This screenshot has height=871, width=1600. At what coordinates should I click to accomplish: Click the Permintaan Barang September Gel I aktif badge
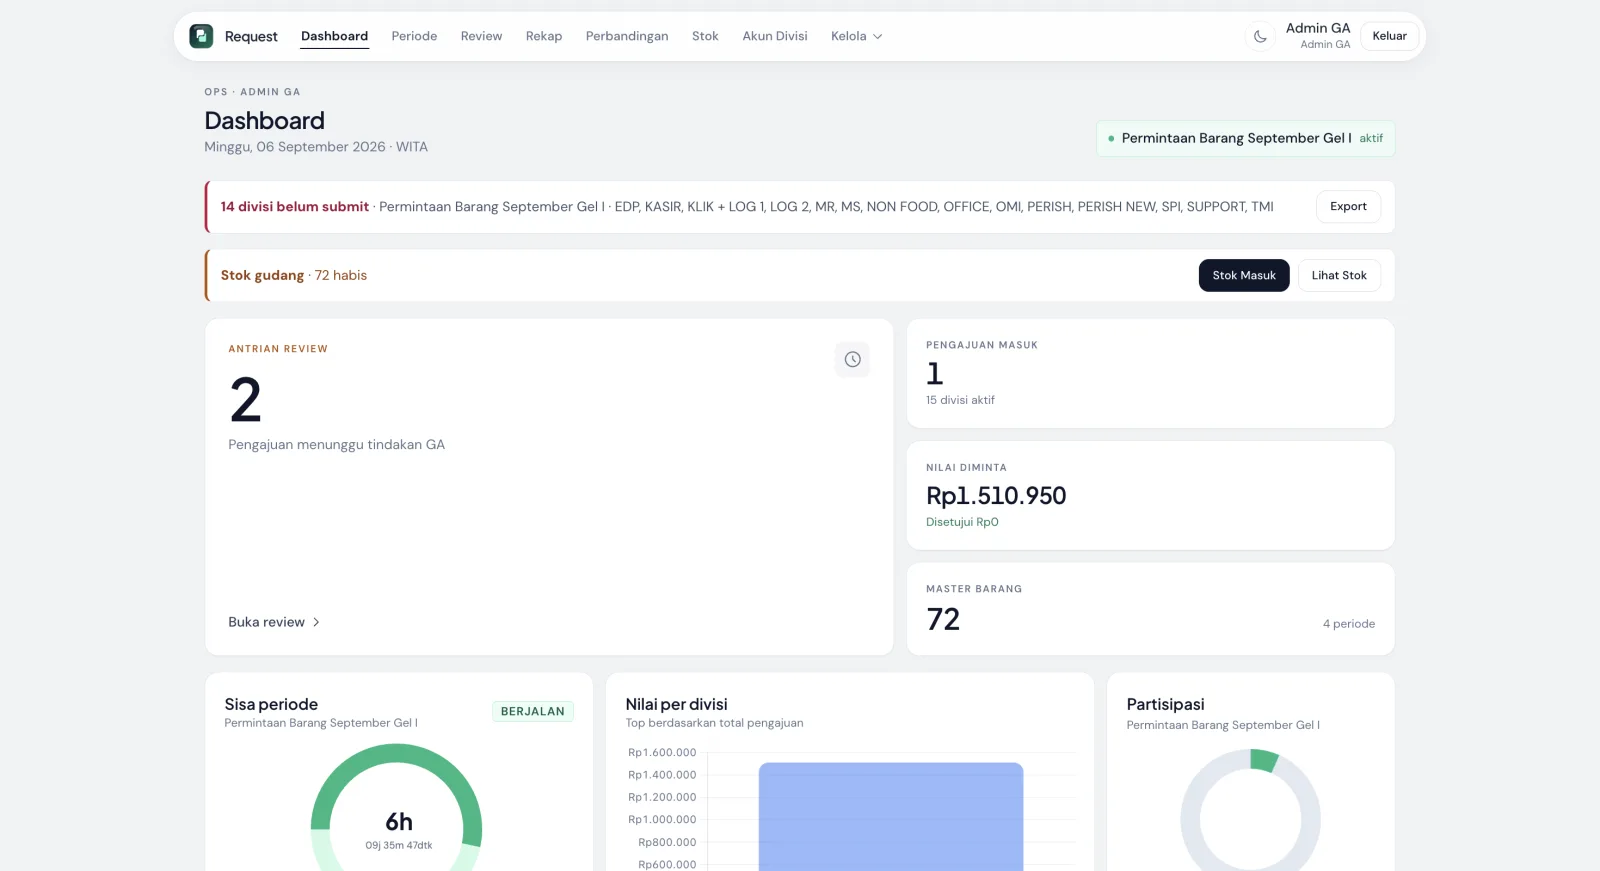pos(1245,138)
